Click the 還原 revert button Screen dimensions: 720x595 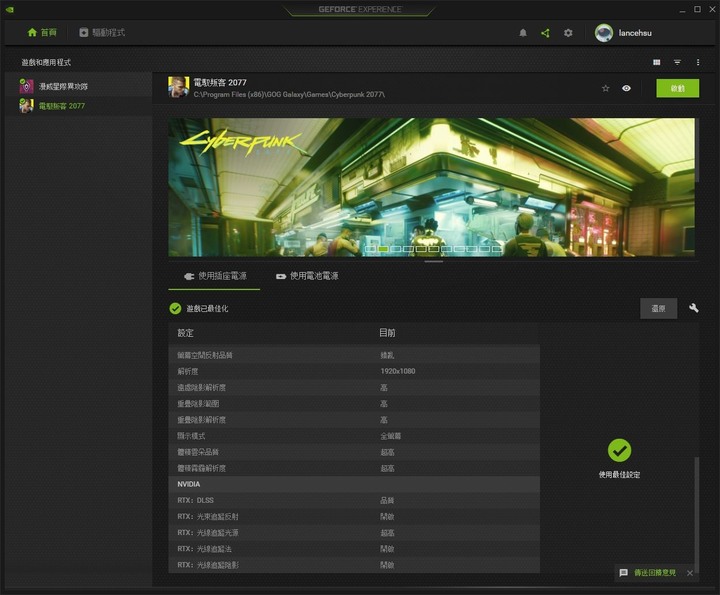[x=658, y=309]
